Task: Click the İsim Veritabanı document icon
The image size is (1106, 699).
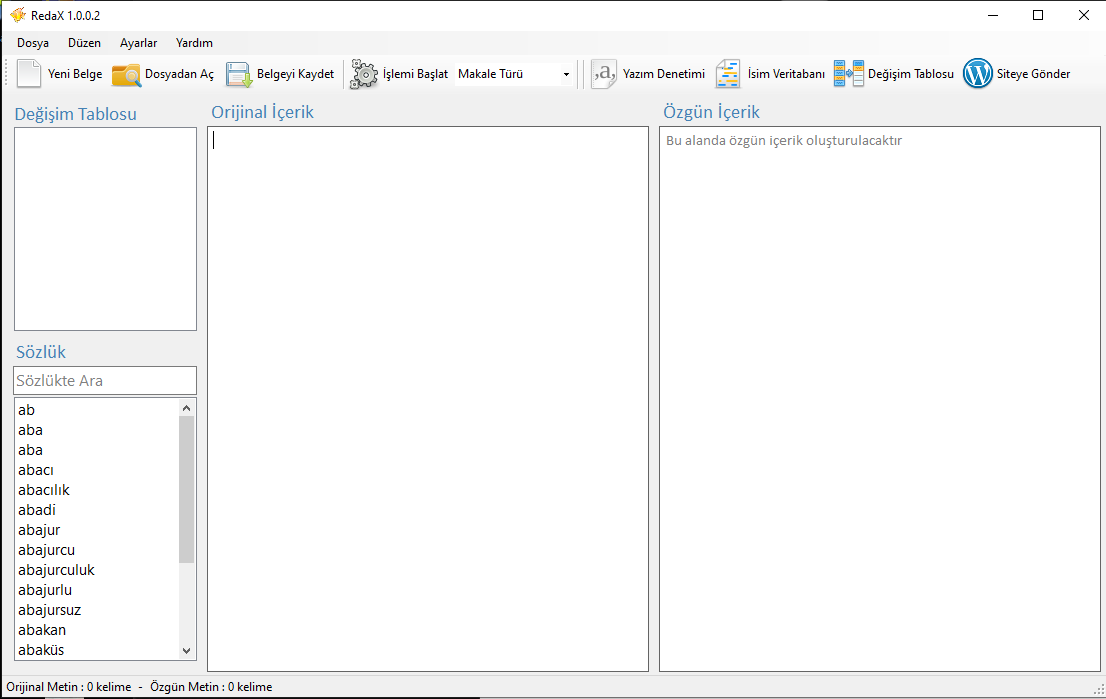Action: coord(728,74)
